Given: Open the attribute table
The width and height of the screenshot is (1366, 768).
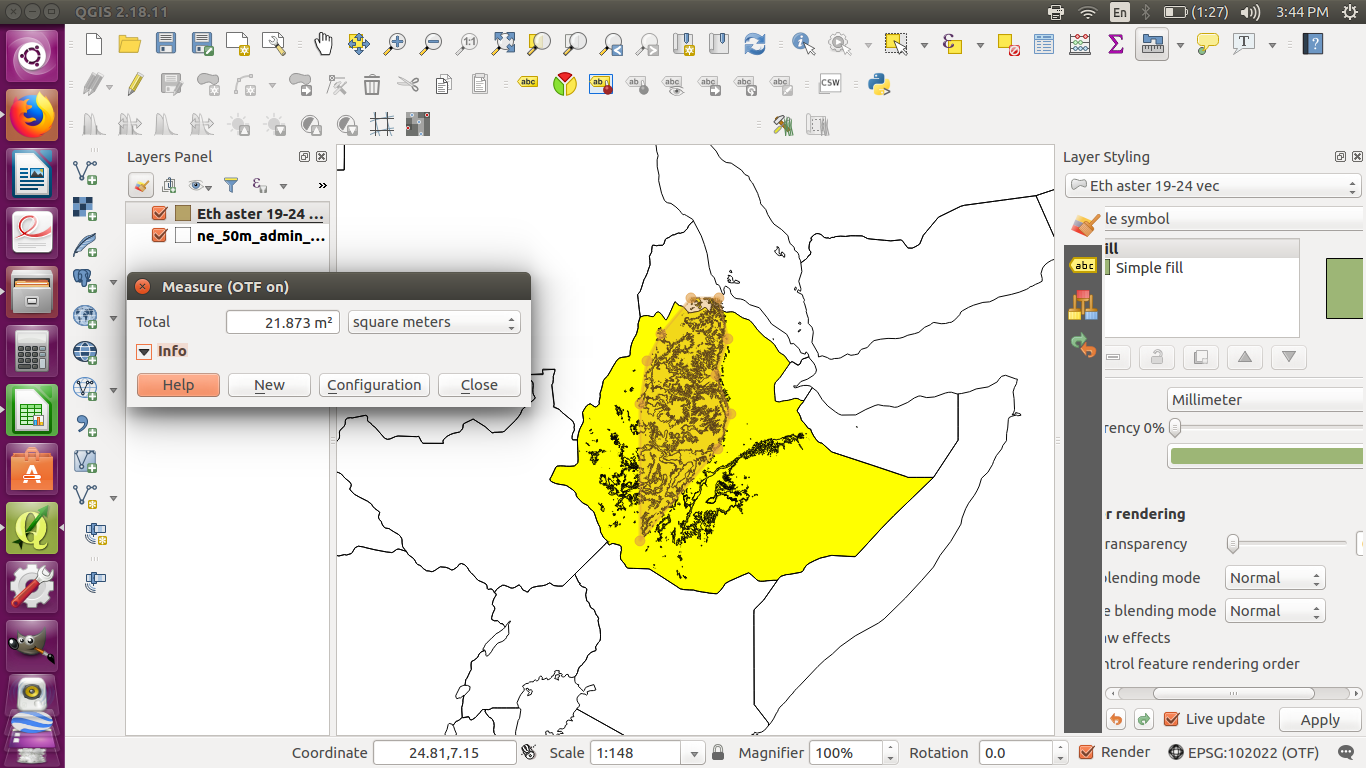Looking at the screenshot, I should [x=1044, y=44].
